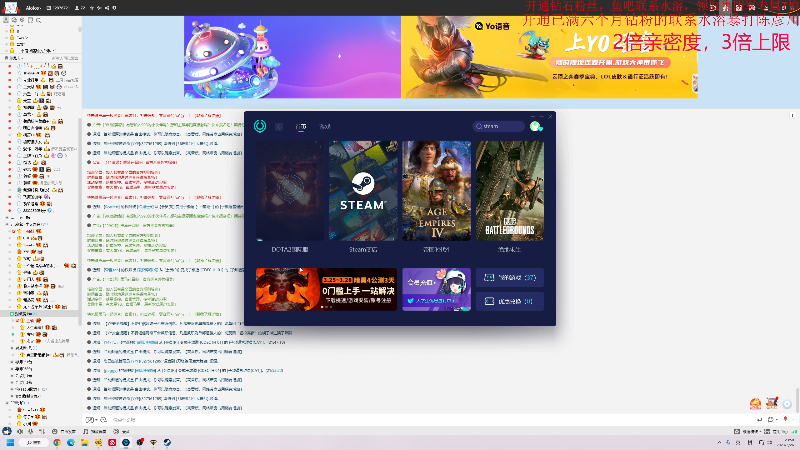Open Windows Start menu
Viewport: 800px width, 450px height.
[x=10, y=442]
